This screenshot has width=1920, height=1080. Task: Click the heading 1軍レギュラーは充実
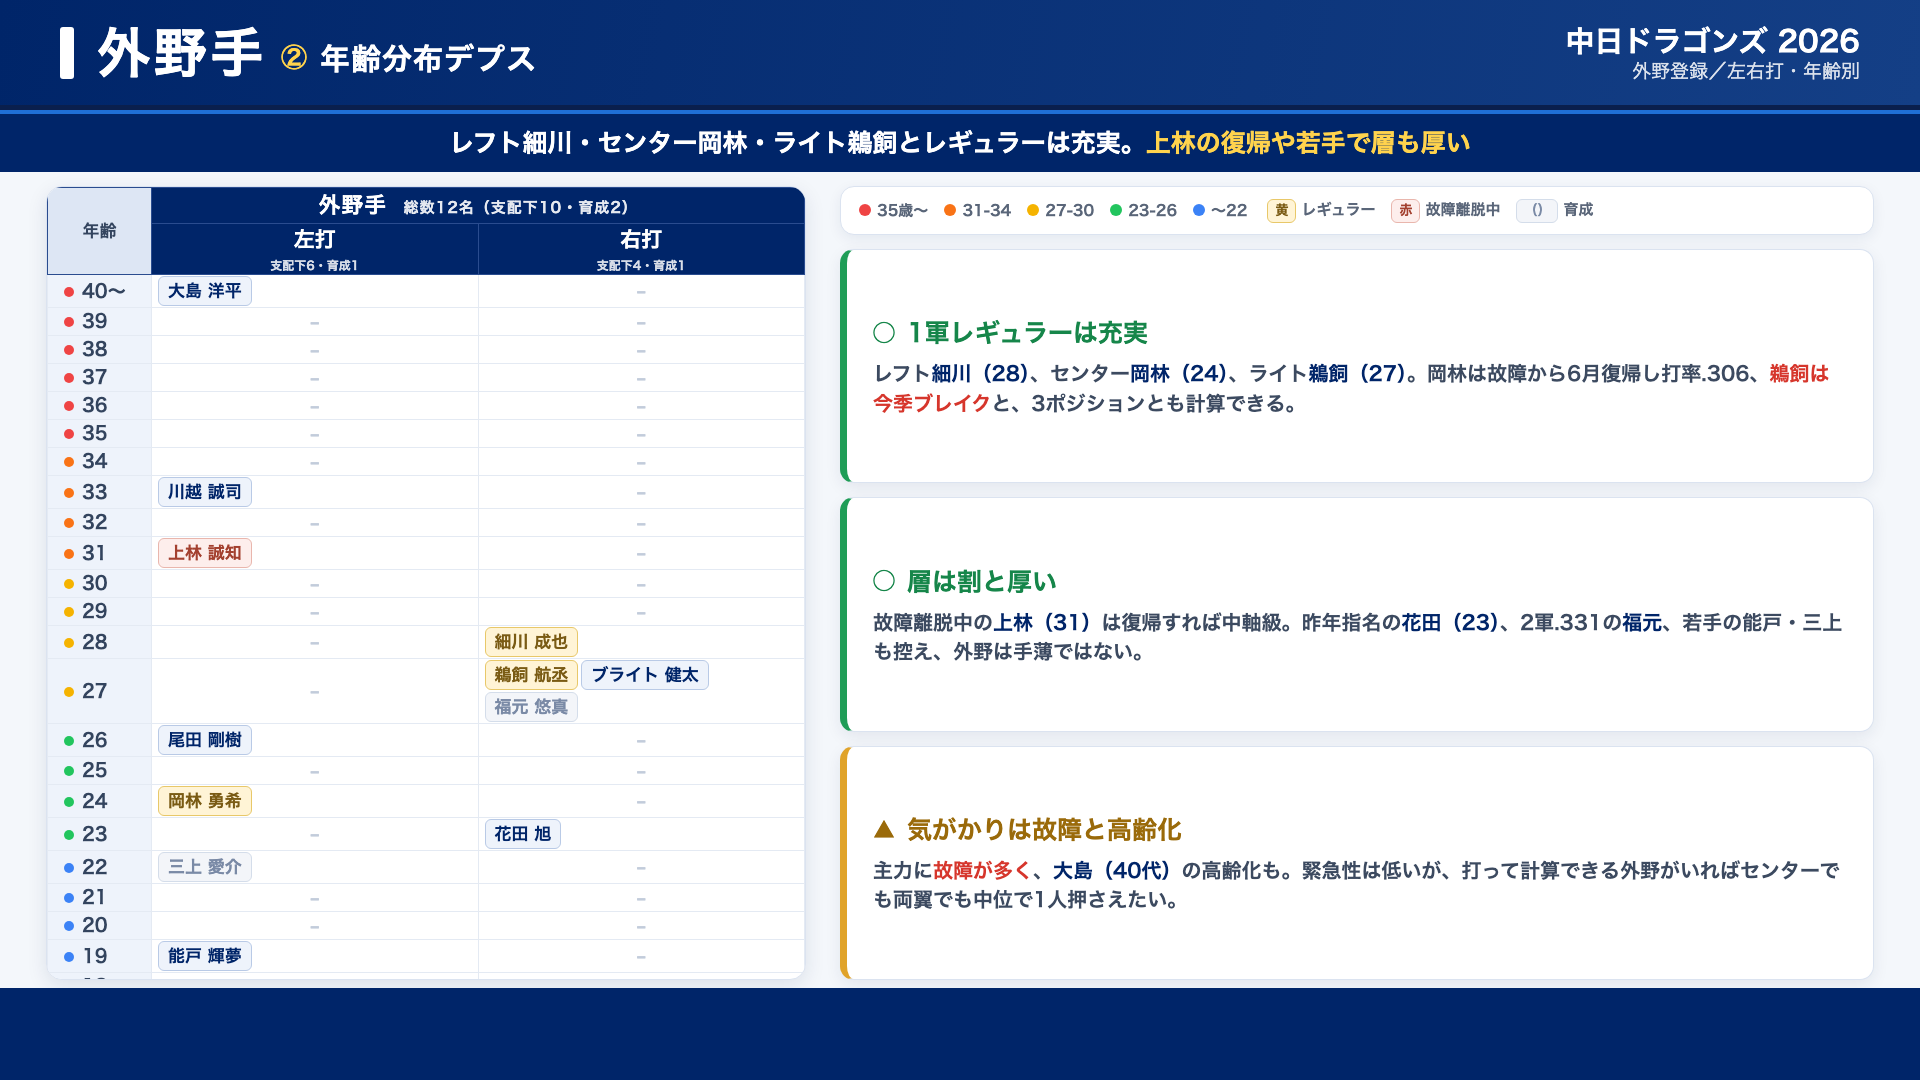click(x=1027, y=333)
